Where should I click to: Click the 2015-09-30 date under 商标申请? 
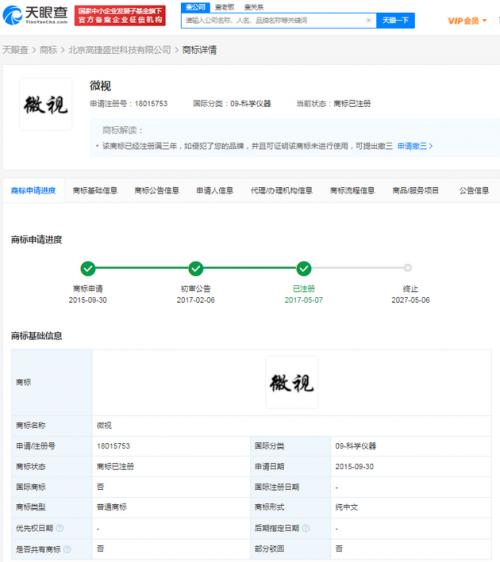click(x=88, y=300)
